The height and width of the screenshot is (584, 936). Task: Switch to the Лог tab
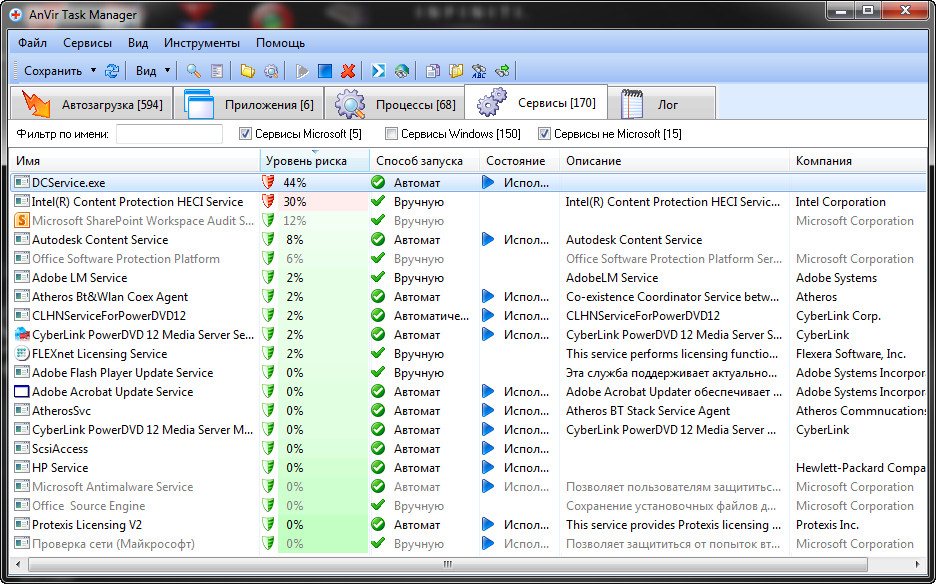[x=662, y=104]
